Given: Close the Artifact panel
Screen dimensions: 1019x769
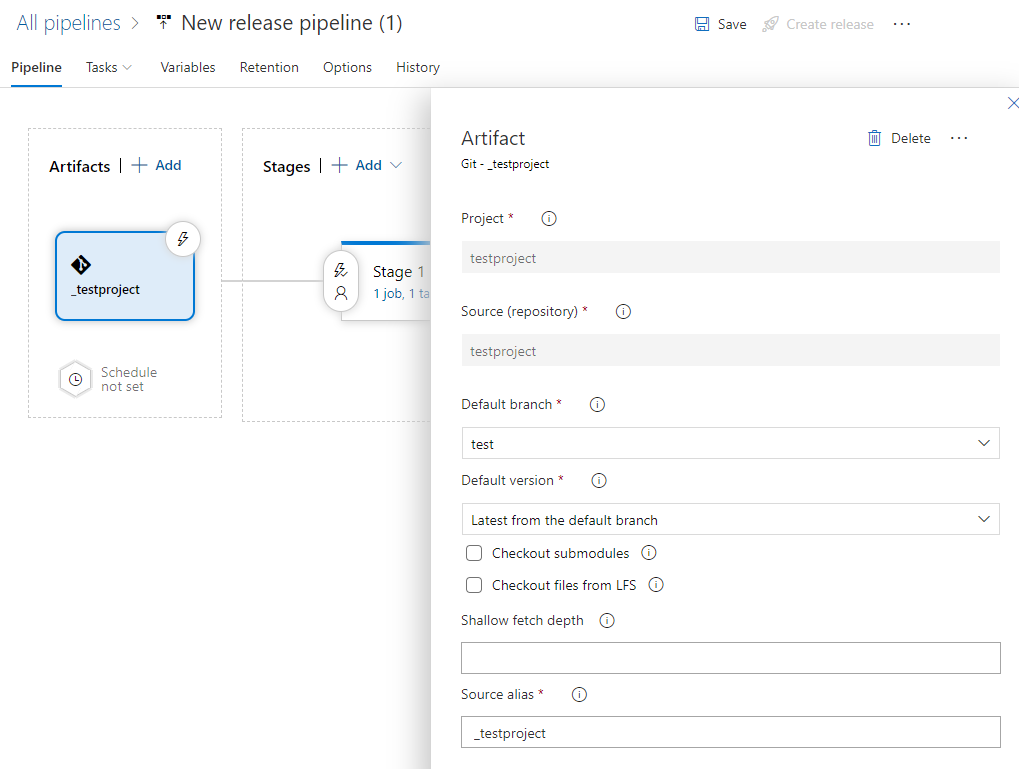Looking at the screenshot, I should click(1012, 103).
